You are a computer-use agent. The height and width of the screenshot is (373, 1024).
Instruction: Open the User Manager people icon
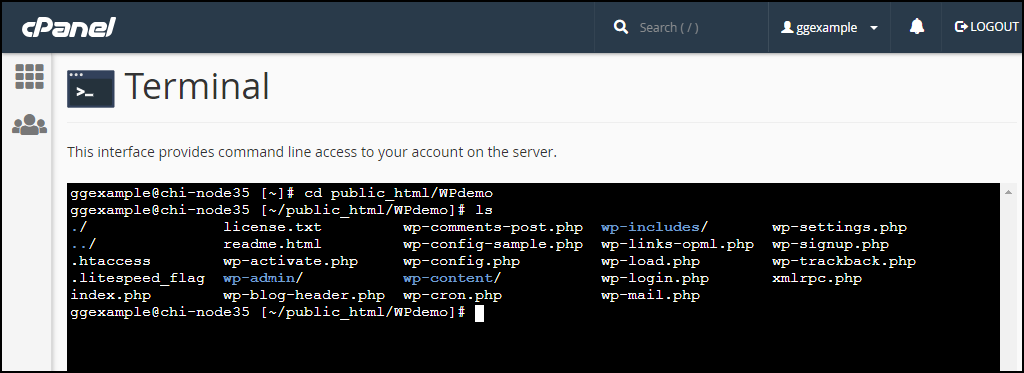[x=29, y=124]
